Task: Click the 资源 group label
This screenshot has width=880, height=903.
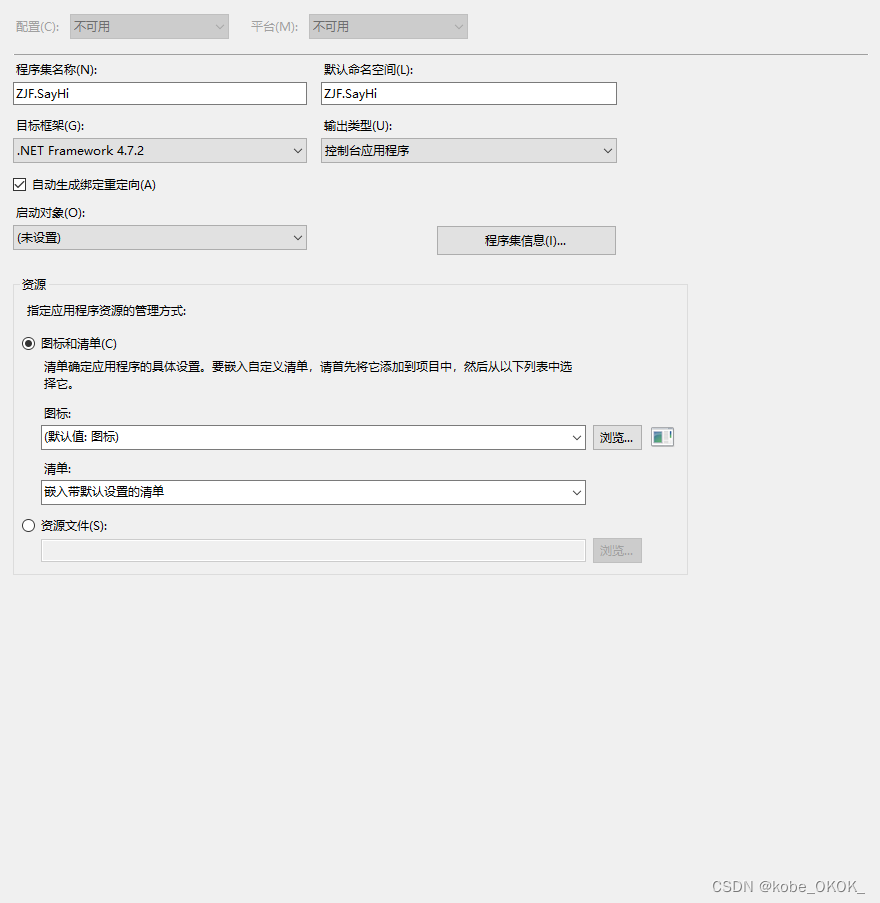Action: [x=33, y=284]
